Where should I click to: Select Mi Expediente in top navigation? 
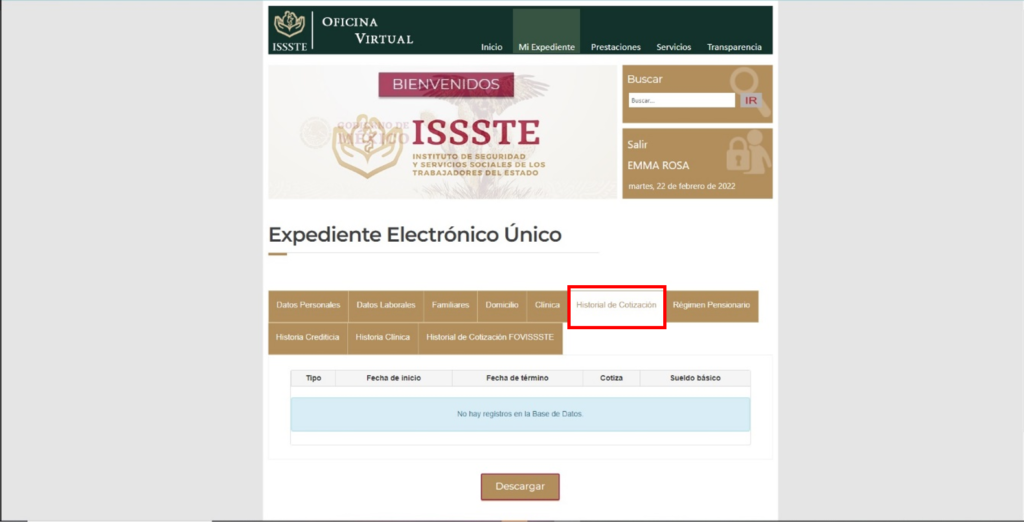click(x=546, y=47)
